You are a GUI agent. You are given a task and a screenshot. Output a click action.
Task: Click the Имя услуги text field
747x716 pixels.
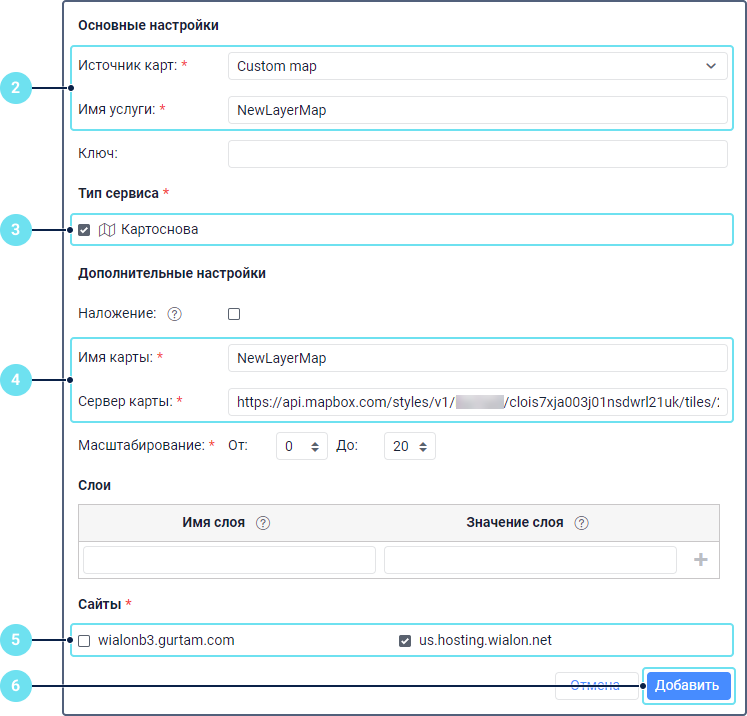pyautogui.click(x=477, y=111)
